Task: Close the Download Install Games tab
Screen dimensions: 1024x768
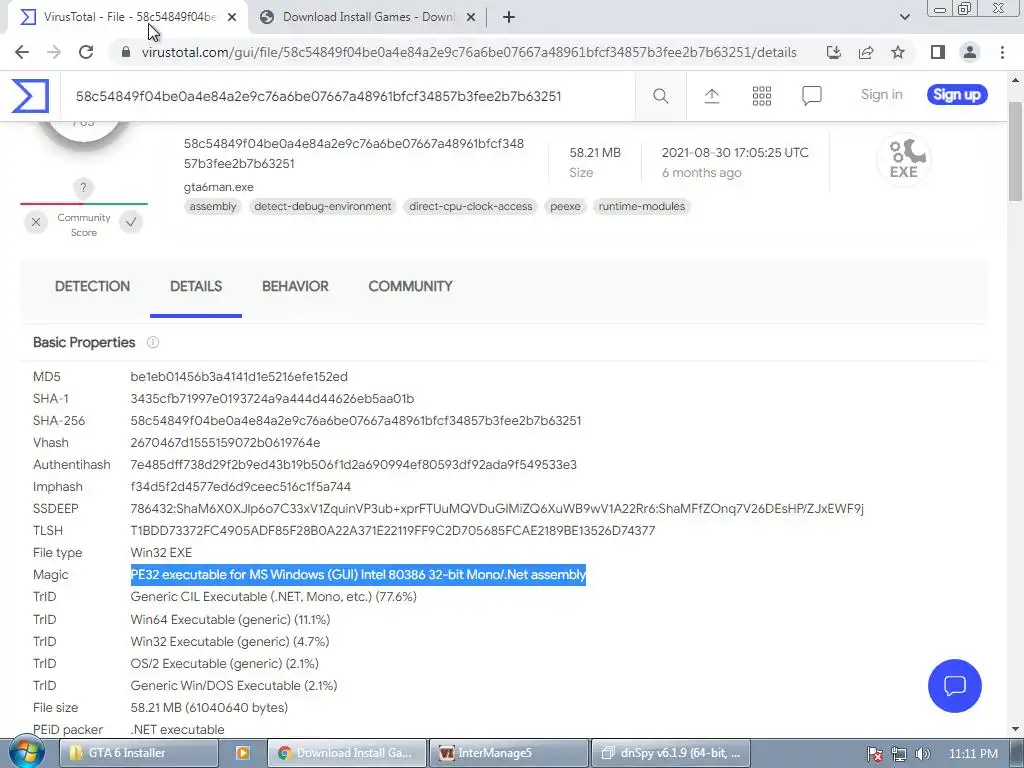Action: [471, 17]
